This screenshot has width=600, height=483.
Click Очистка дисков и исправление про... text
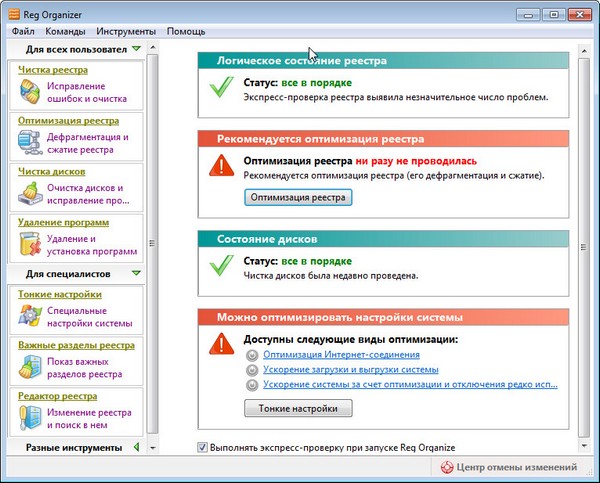[x=88, y=194]
